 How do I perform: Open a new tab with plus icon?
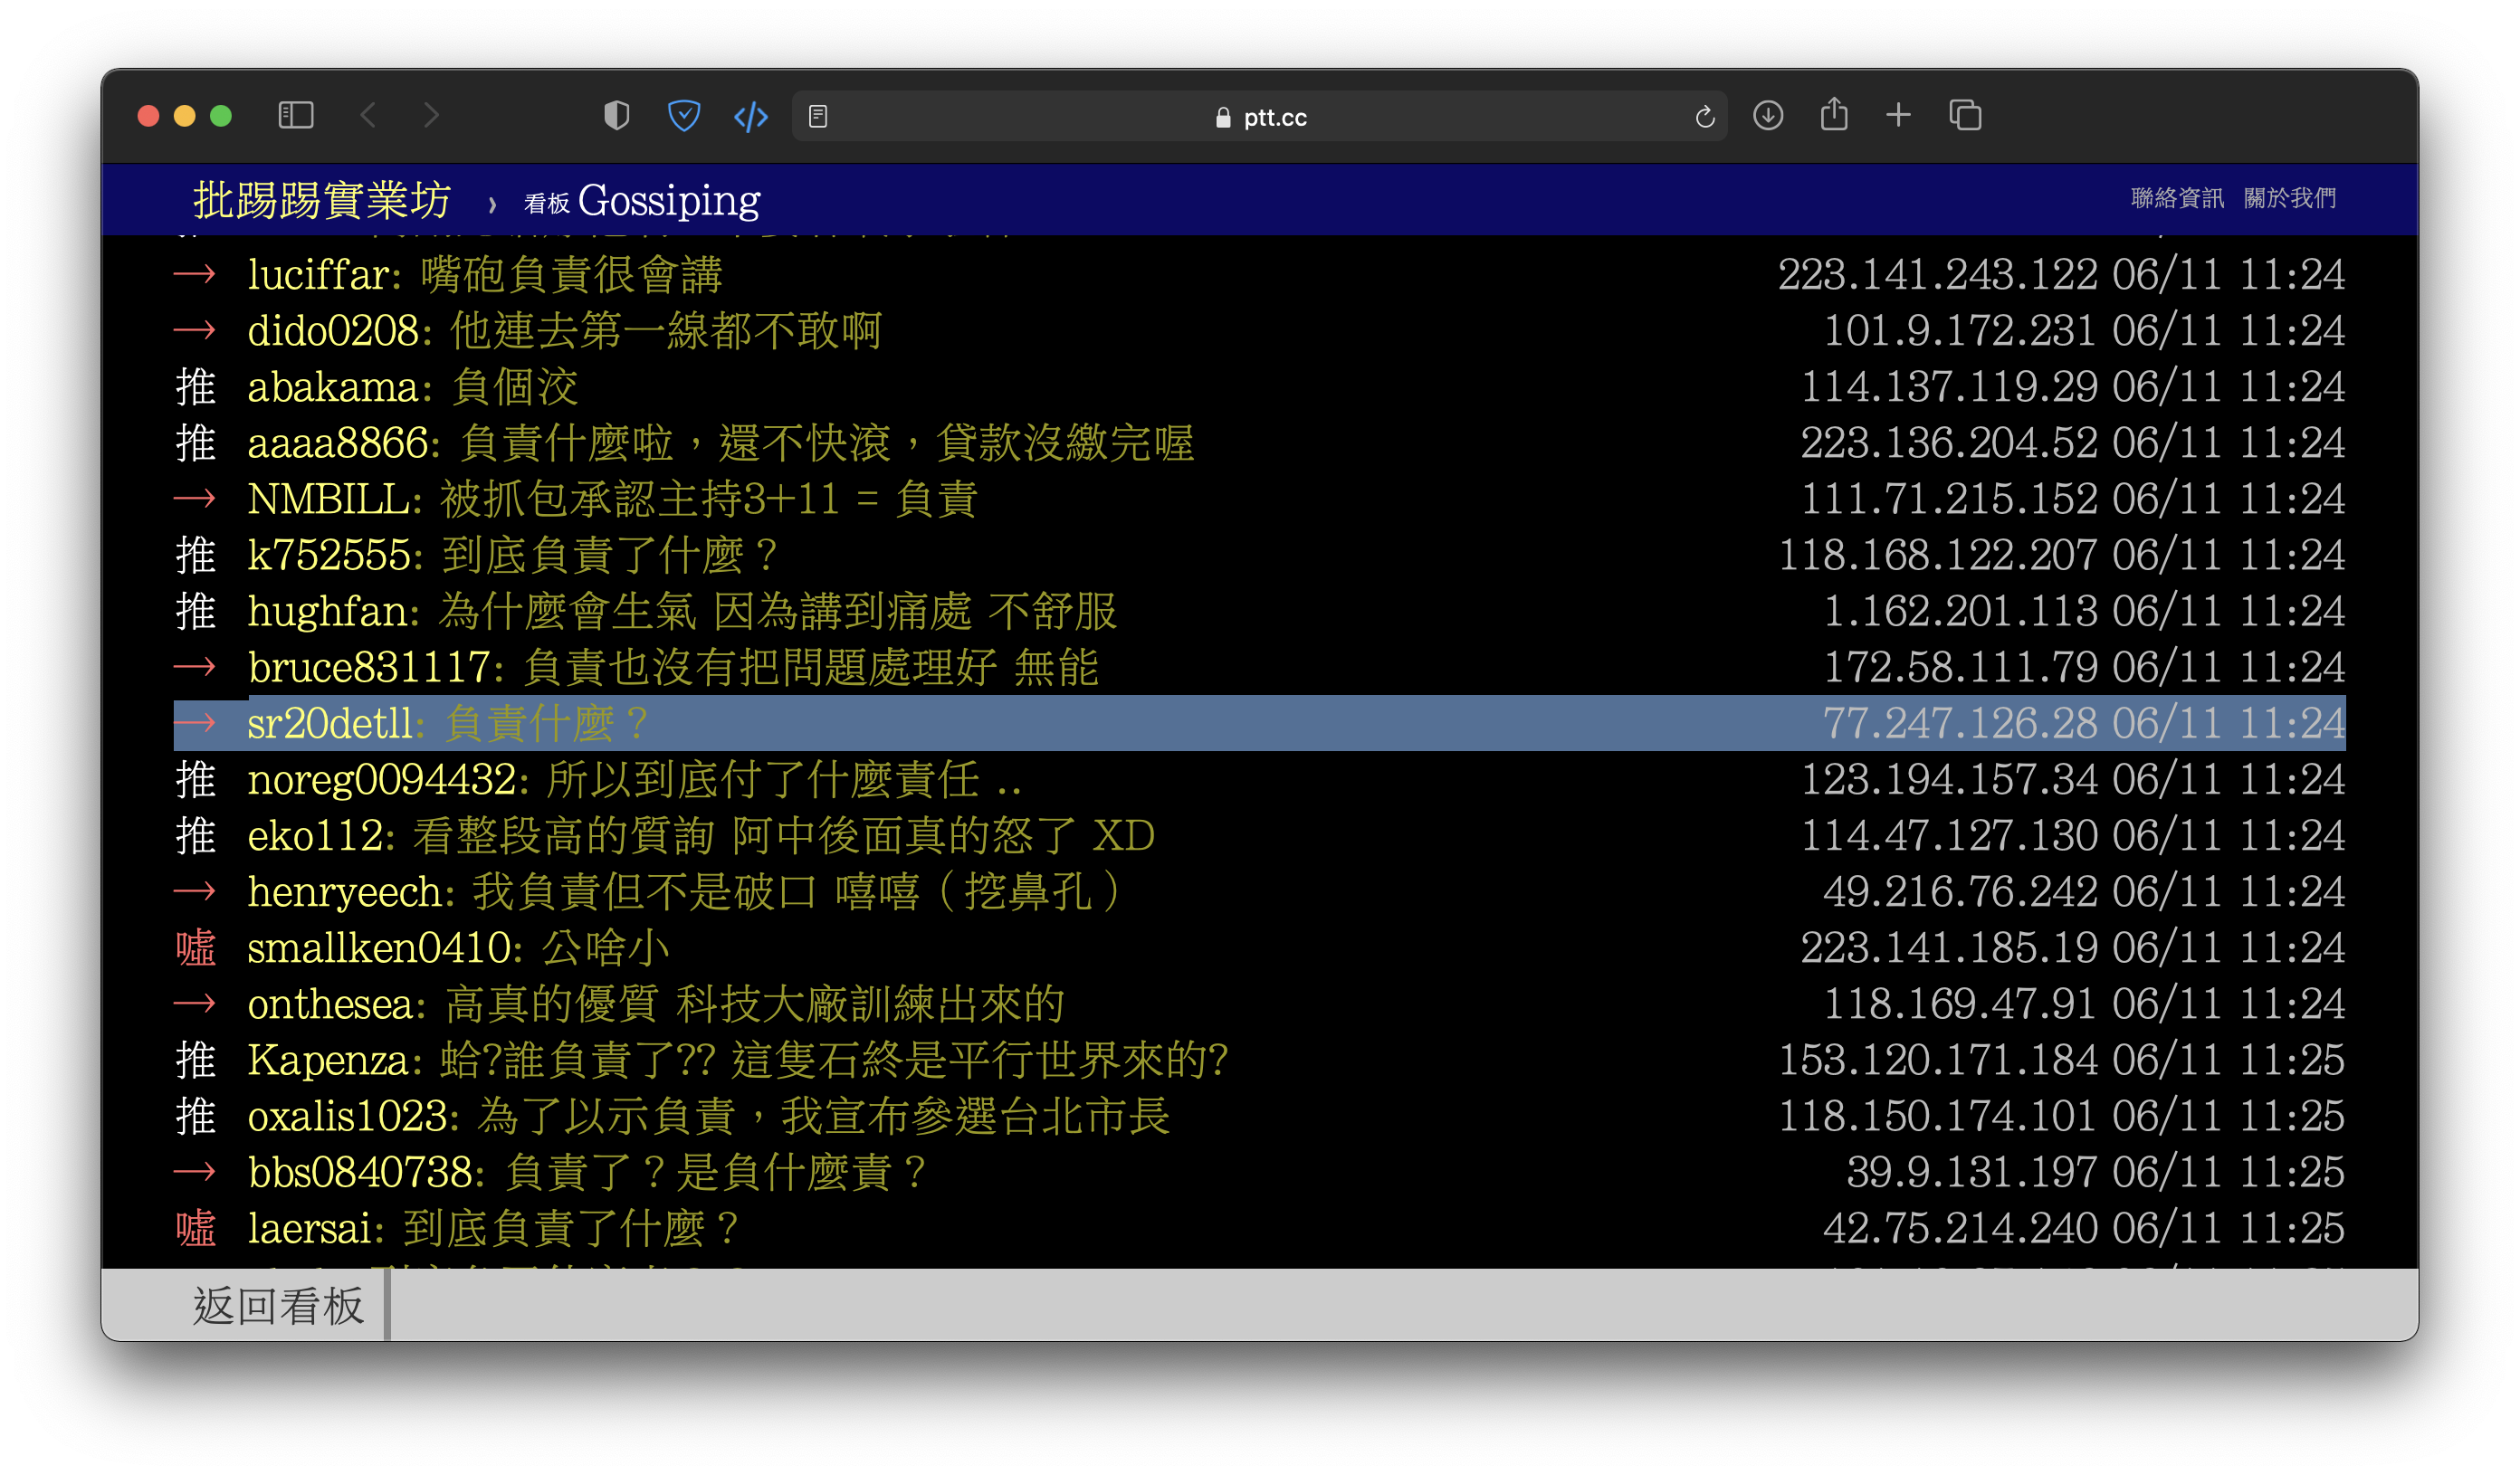(x=1898, y=116)
